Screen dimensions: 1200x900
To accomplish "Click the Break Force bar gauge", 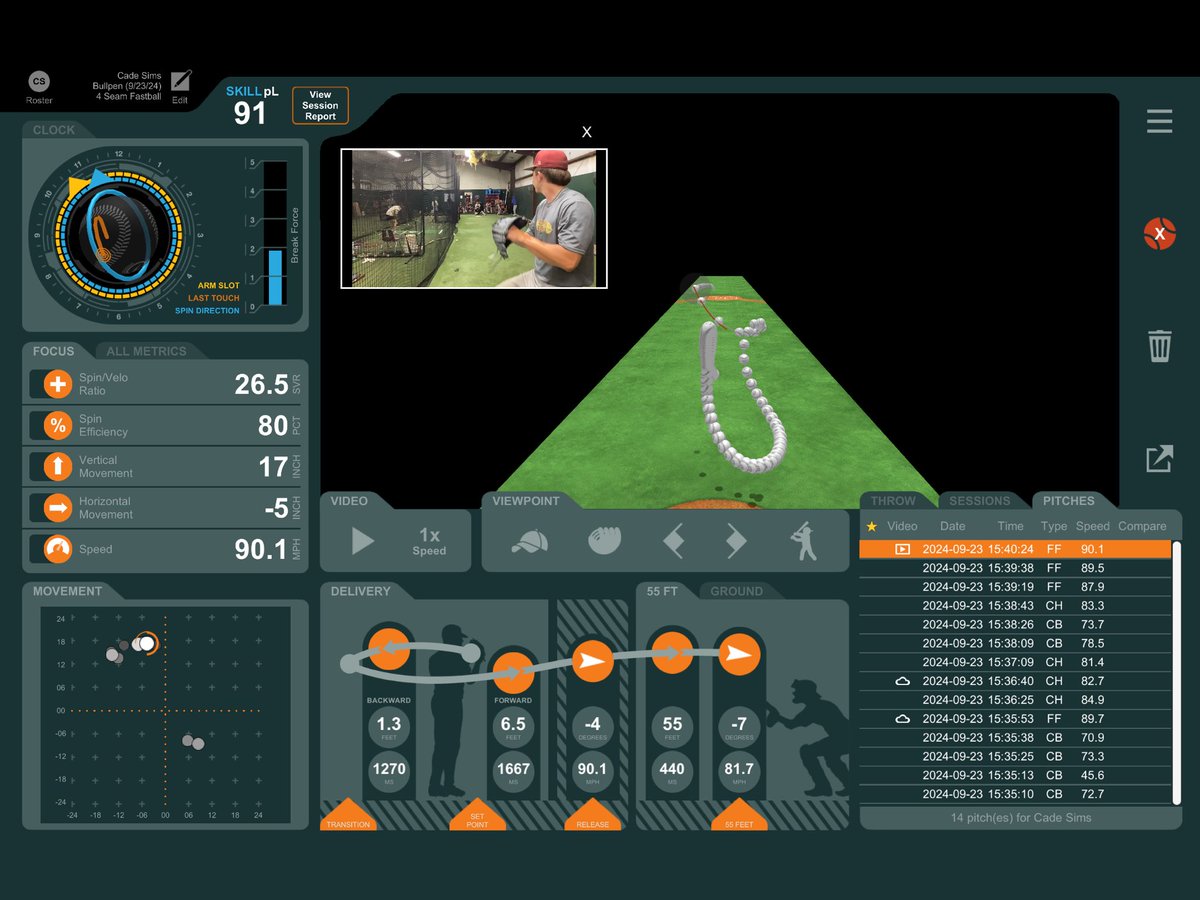I will point(275,233).
